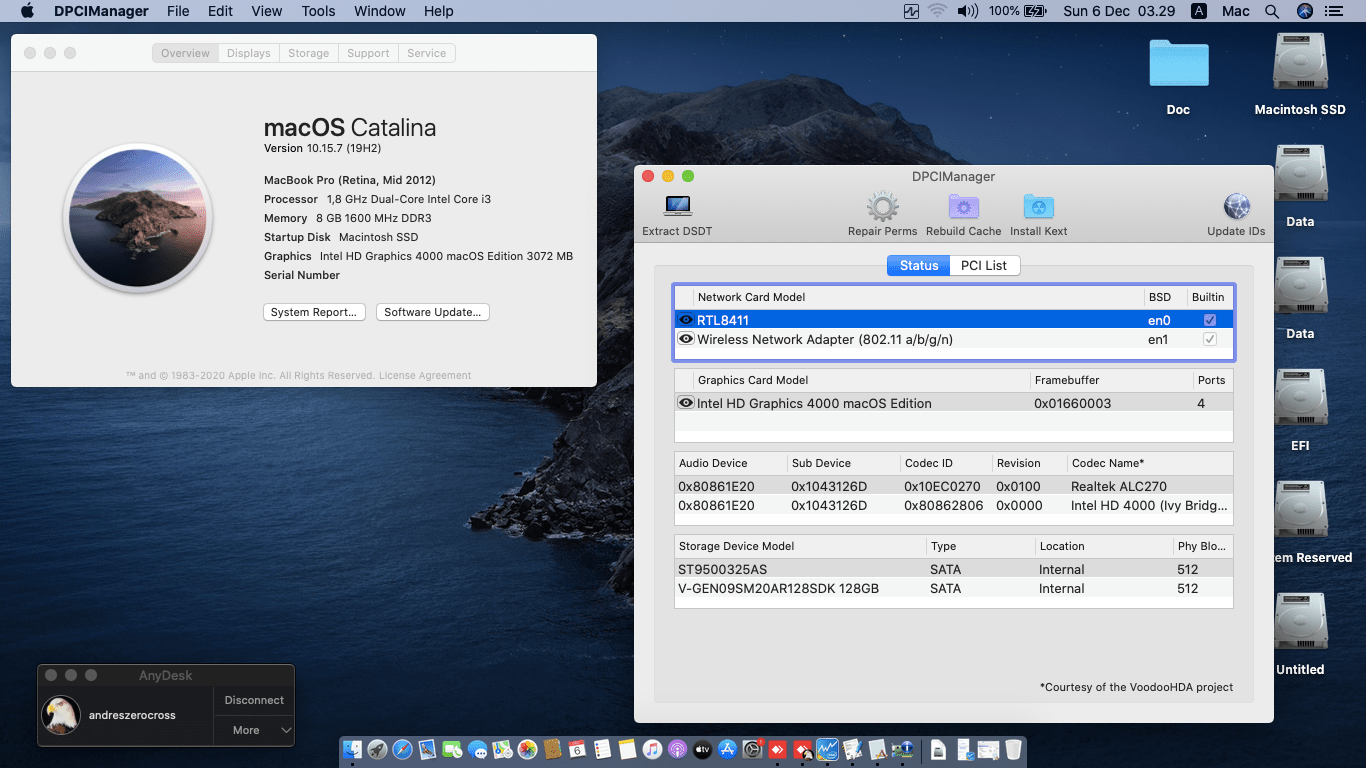Click eye icon beside Intel HD Graphics 4000

pyautogui.click(x=686, y=403)
